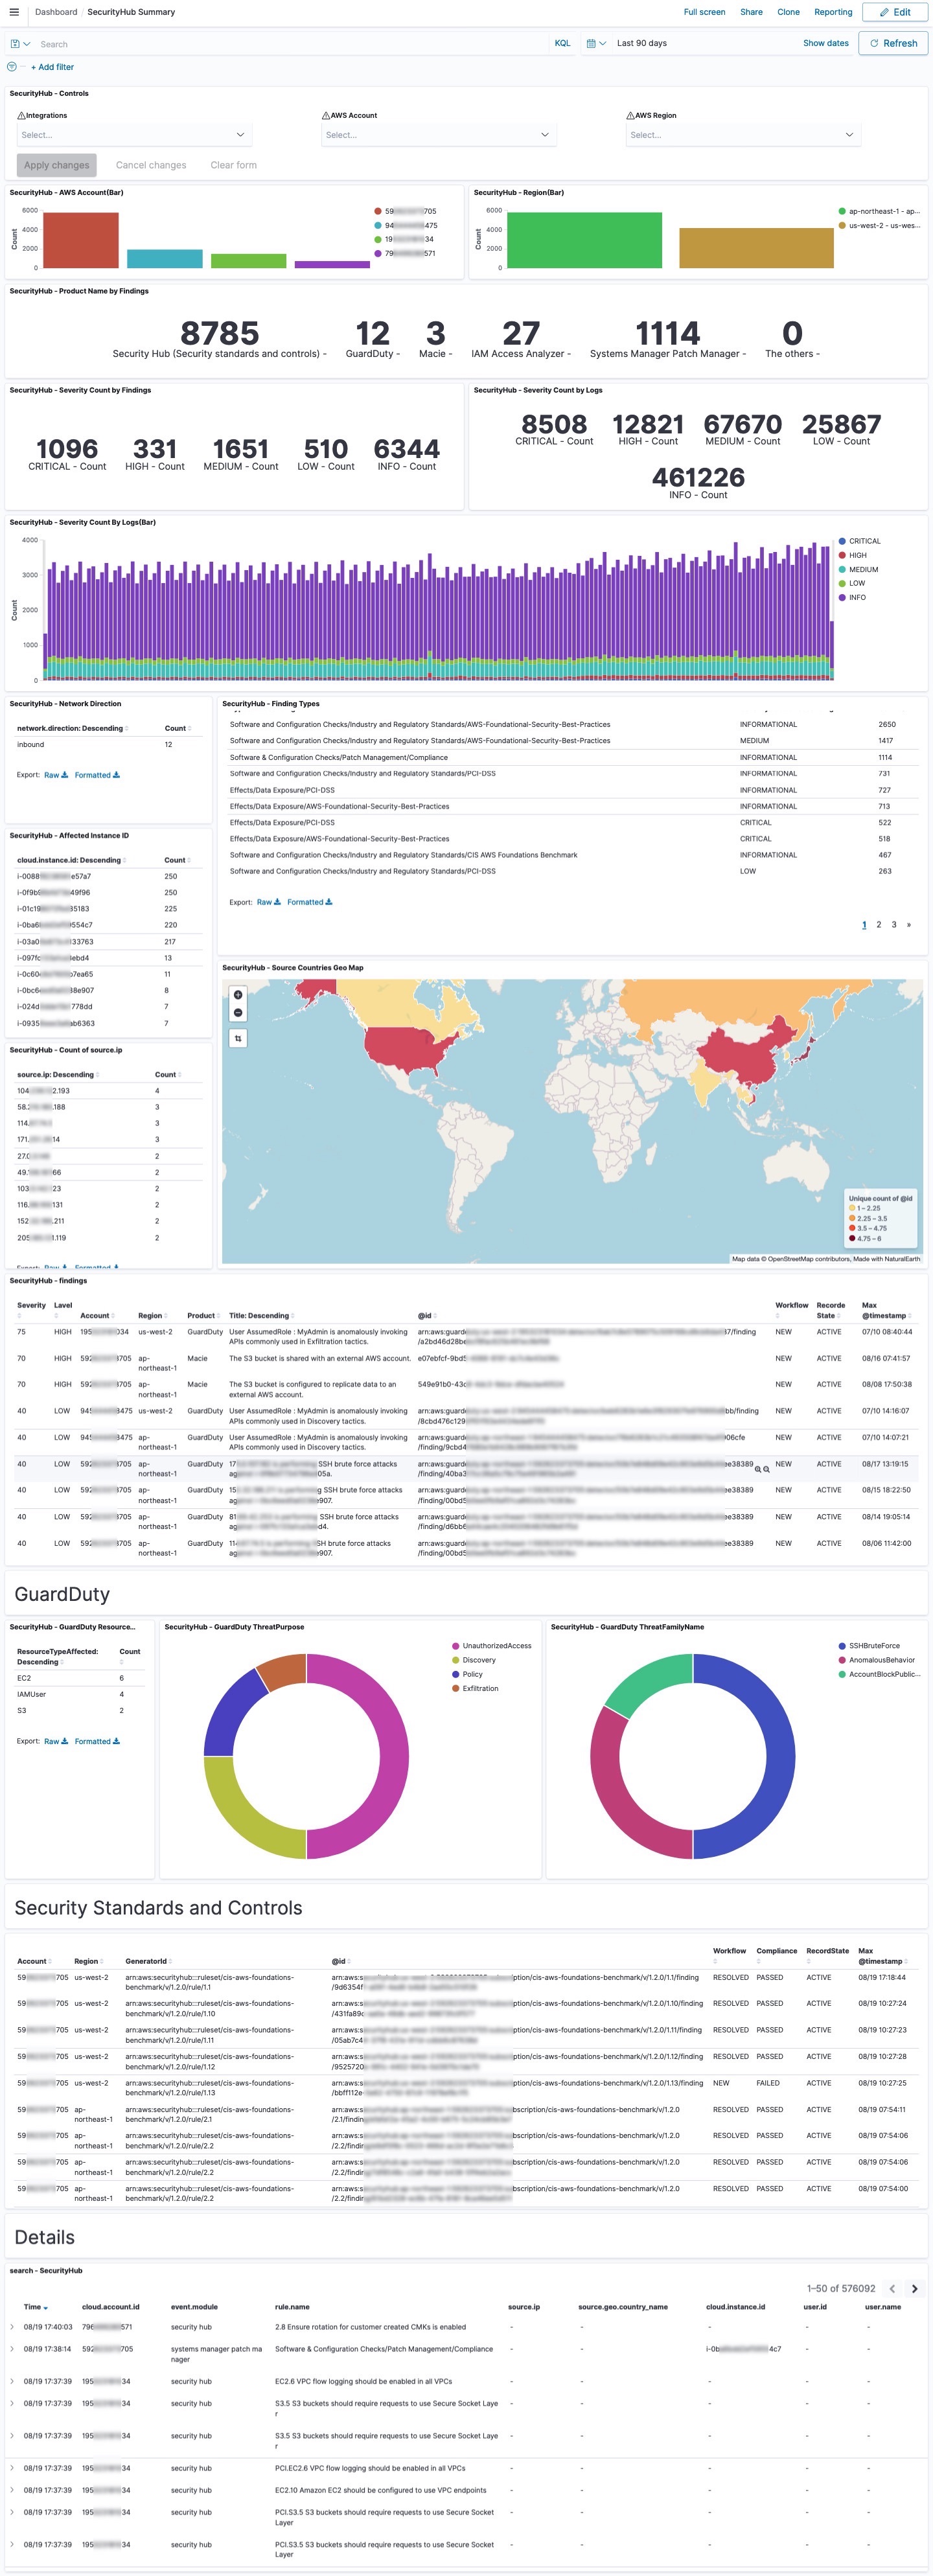
Task: Toggle MEDIUM series in severity logs legend
Action: [858, 569]
